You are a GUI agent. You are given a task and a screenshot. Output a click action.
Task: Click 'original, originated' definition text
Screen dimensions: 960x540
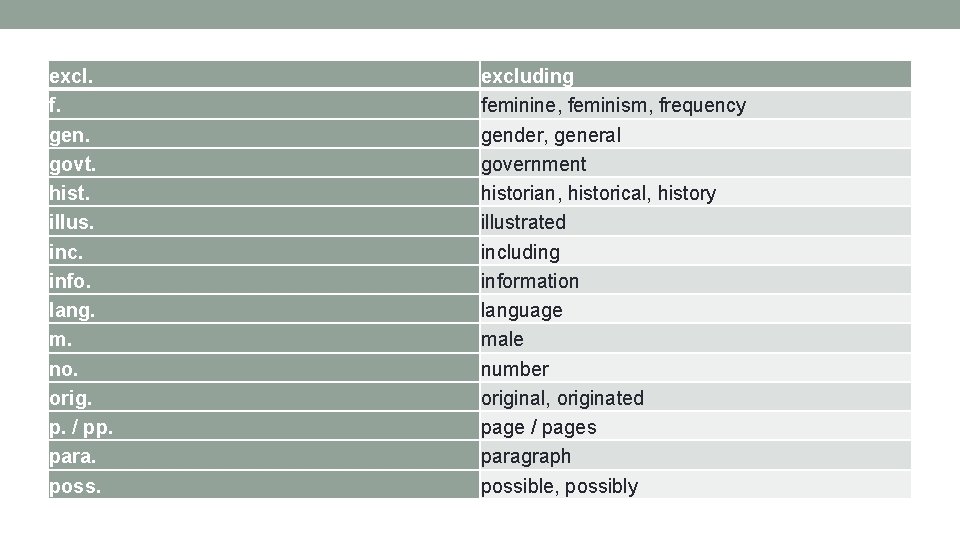point(562,398)
